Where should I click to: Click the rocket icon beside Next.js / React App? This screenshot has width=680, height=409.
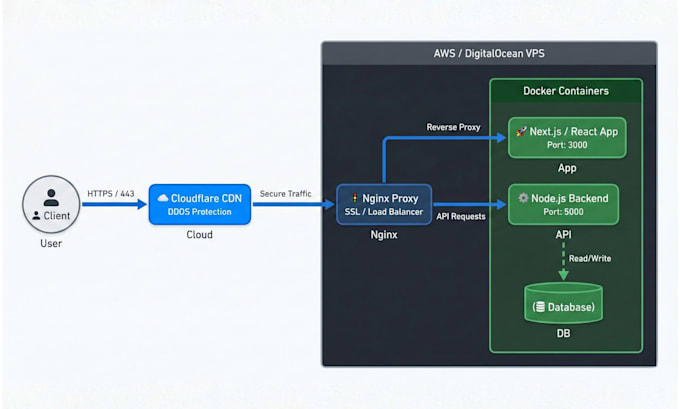pos(521,131)
